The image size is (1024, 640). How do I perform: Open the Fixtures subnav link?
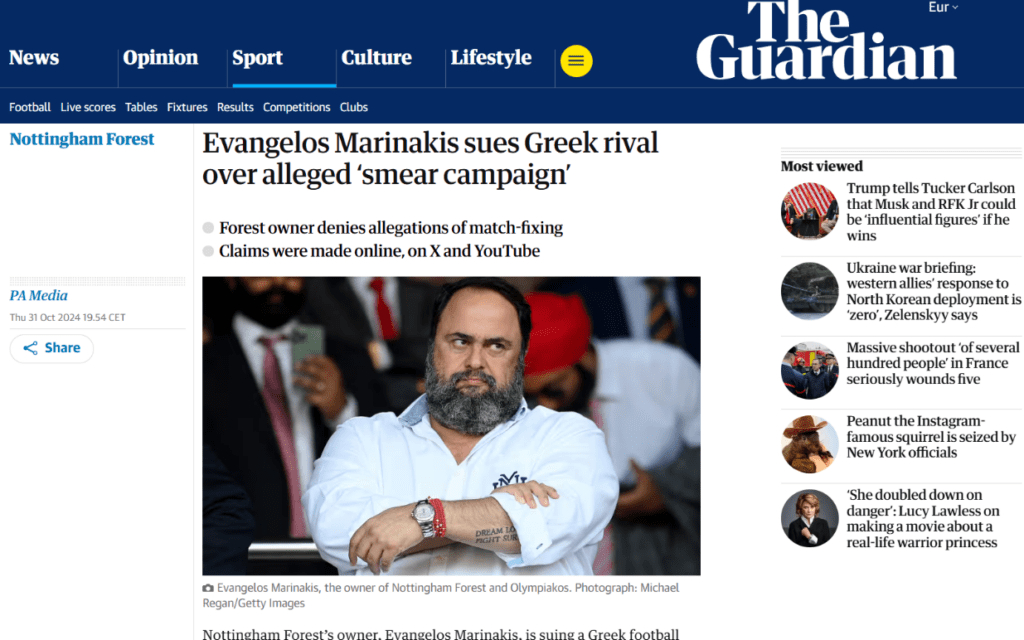(187, 107)
